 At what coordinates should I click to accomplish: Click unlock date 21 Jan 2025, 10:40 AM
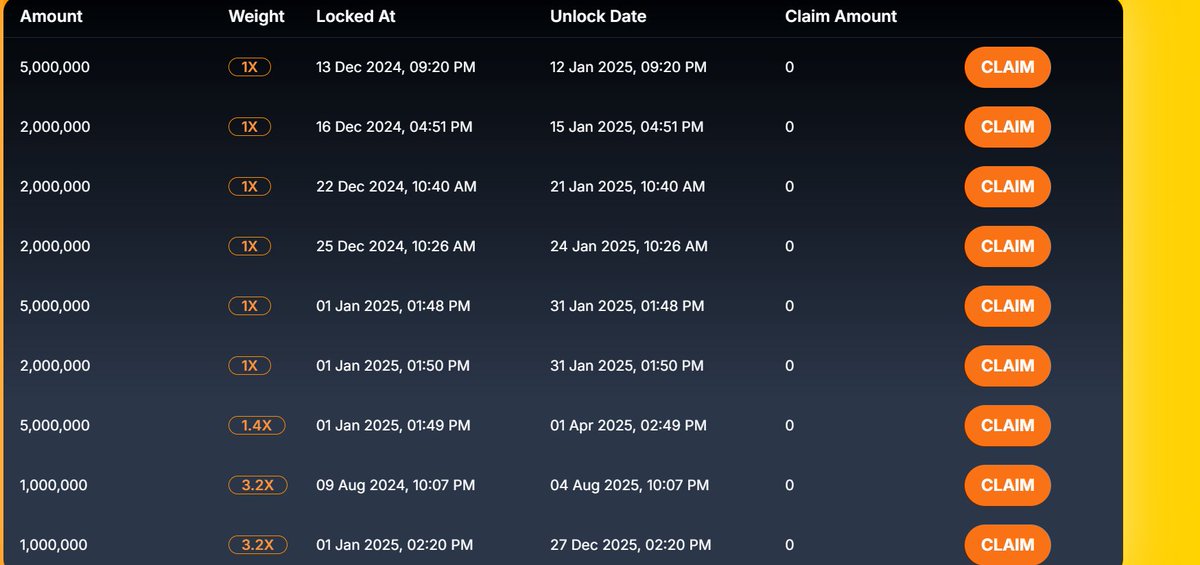coord(628,187)
